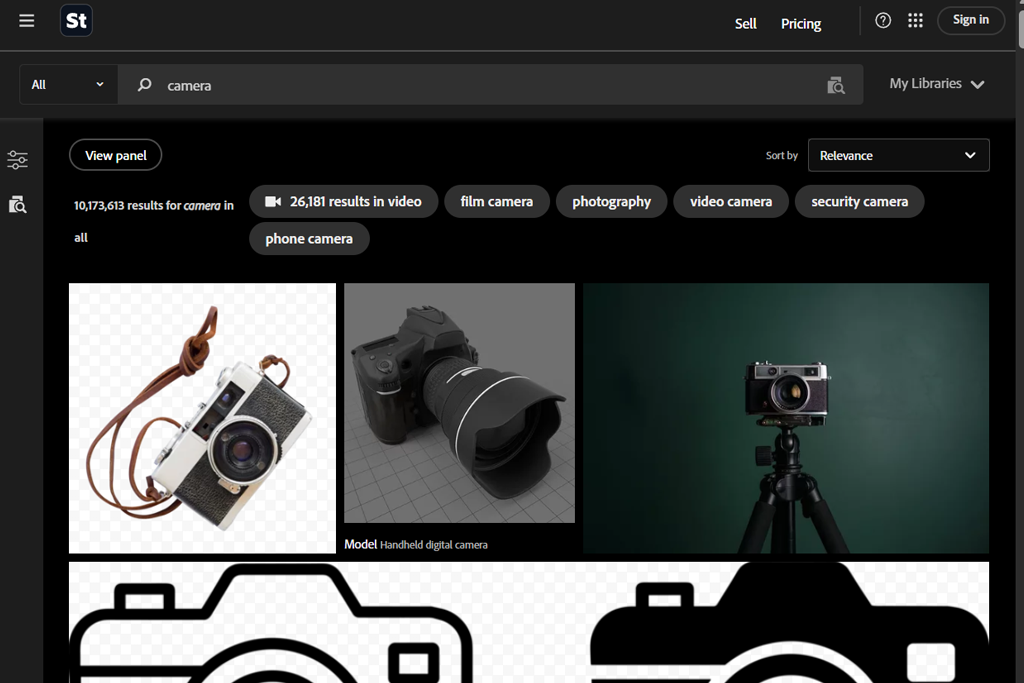Expand the My Libraries dropdown
The height and width of the screenshot is (683, 1024).
pyautogui.click(x=936, y=84)
